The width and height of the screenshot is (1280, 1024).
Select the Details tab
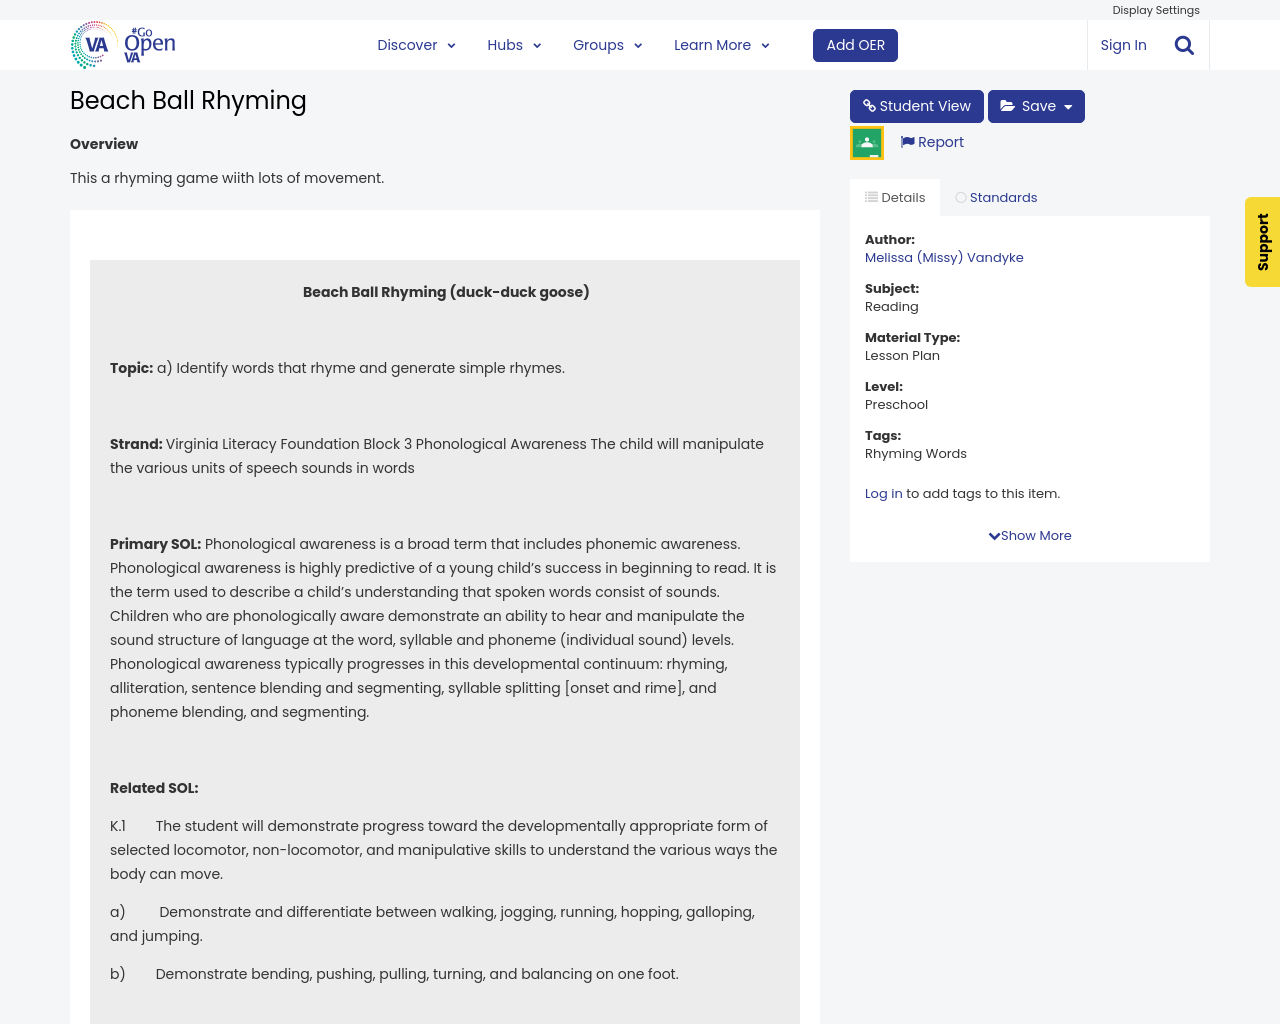pyautogui.click(x=895, y=197)
